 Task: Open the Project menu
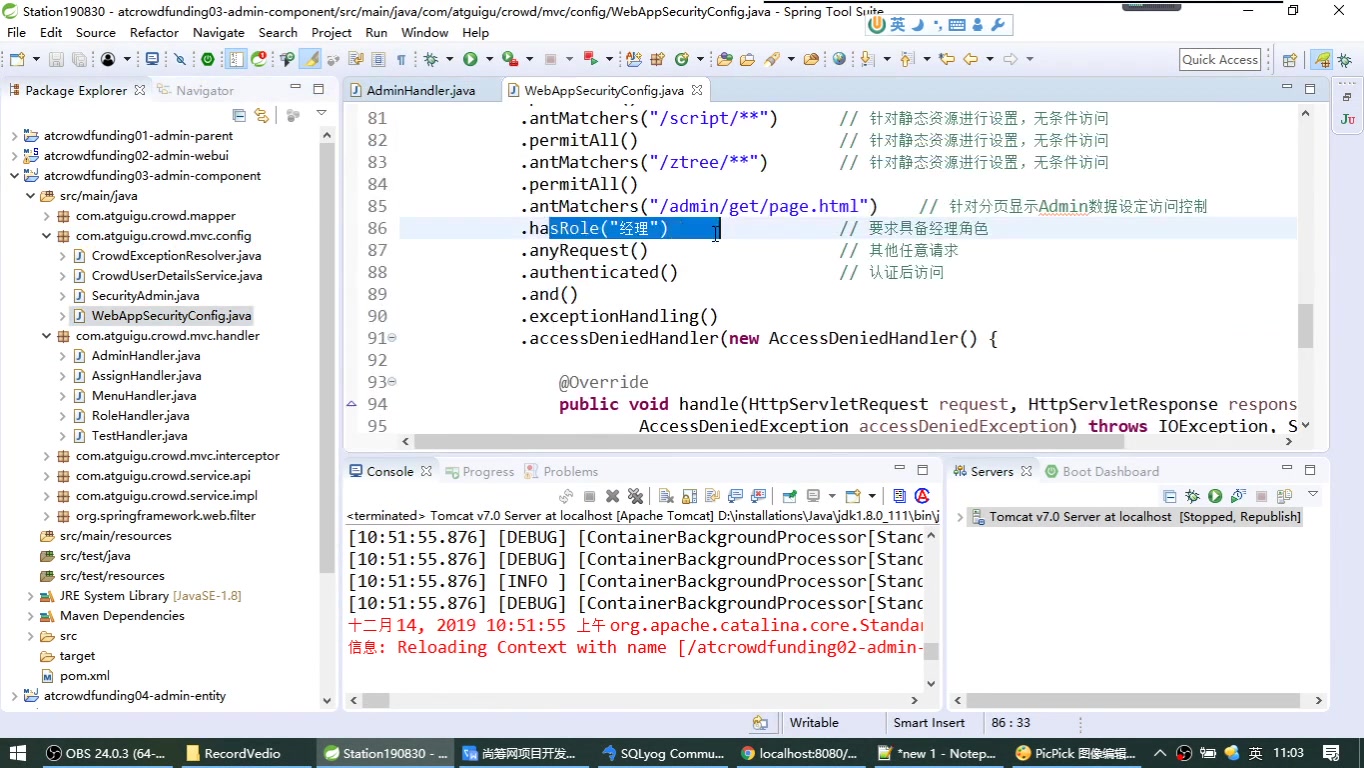(331, 32)
